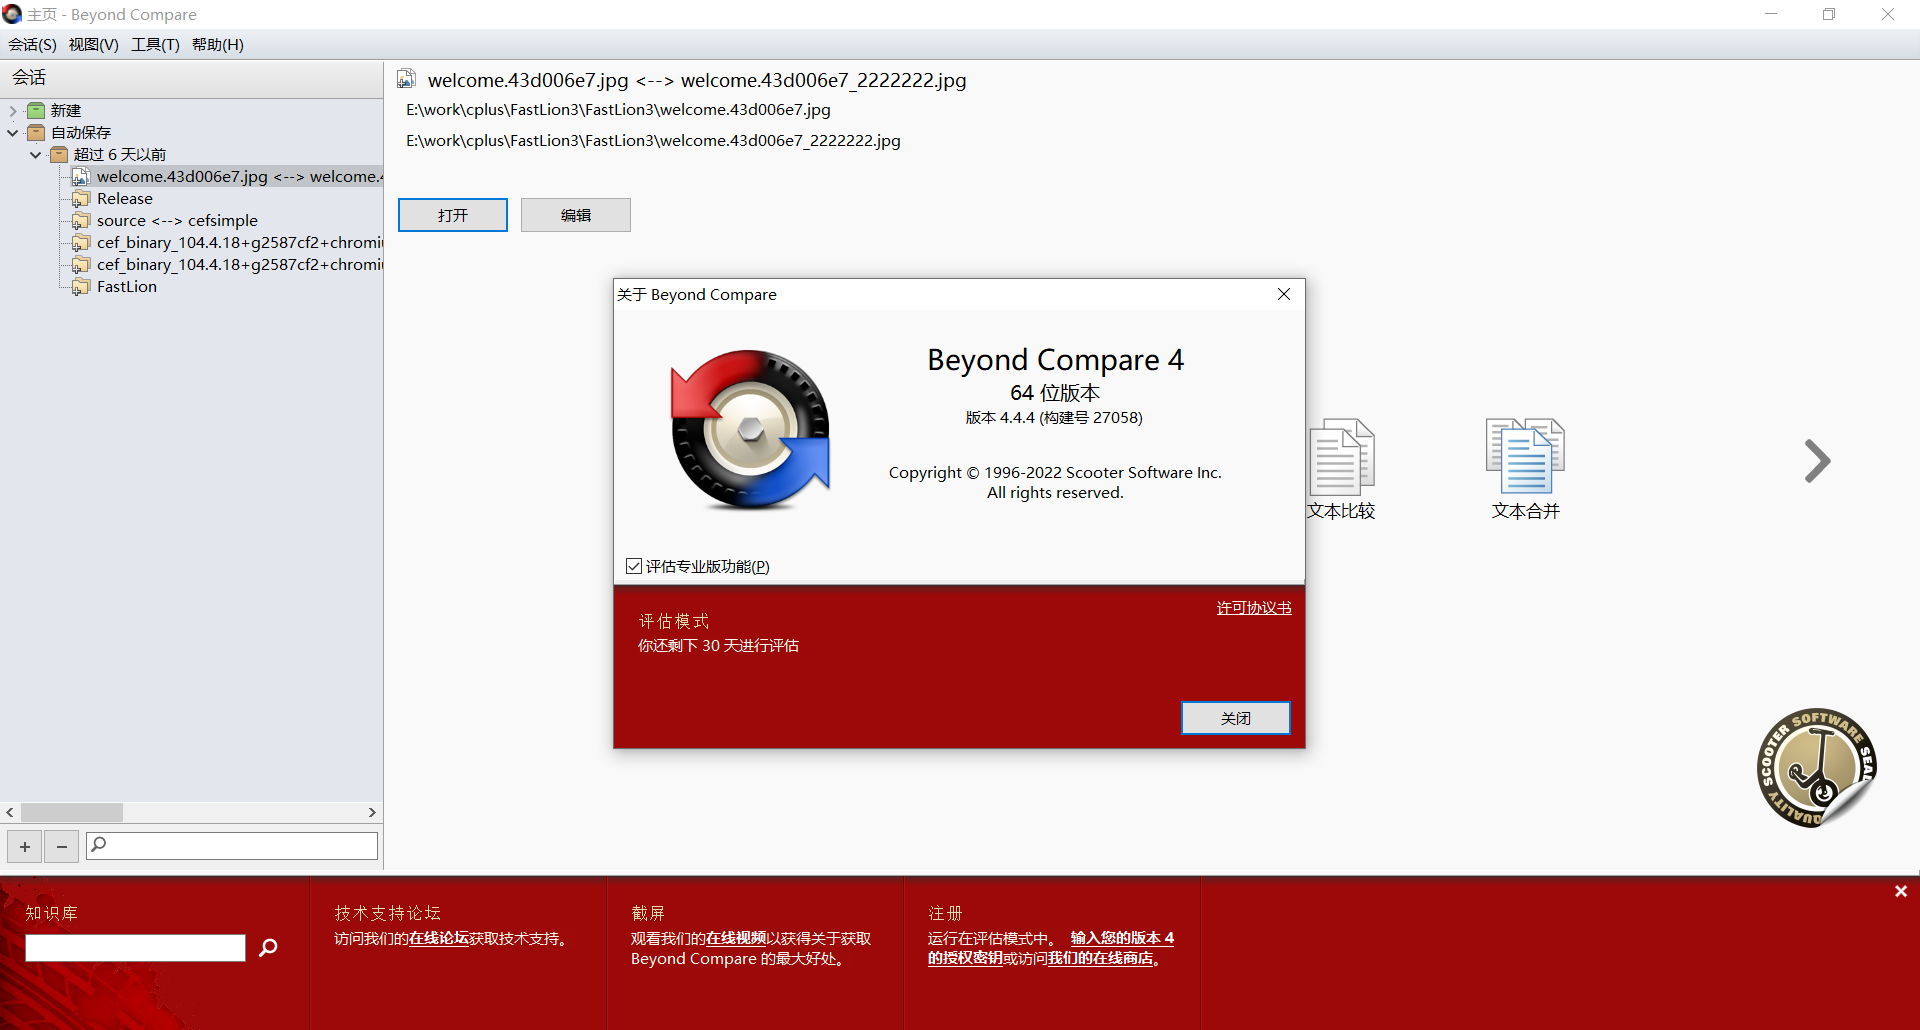The width and height of the screenshot is (1920, 1030).
Task: Click the 自动保存 folder icon
Action: (36, 133)
